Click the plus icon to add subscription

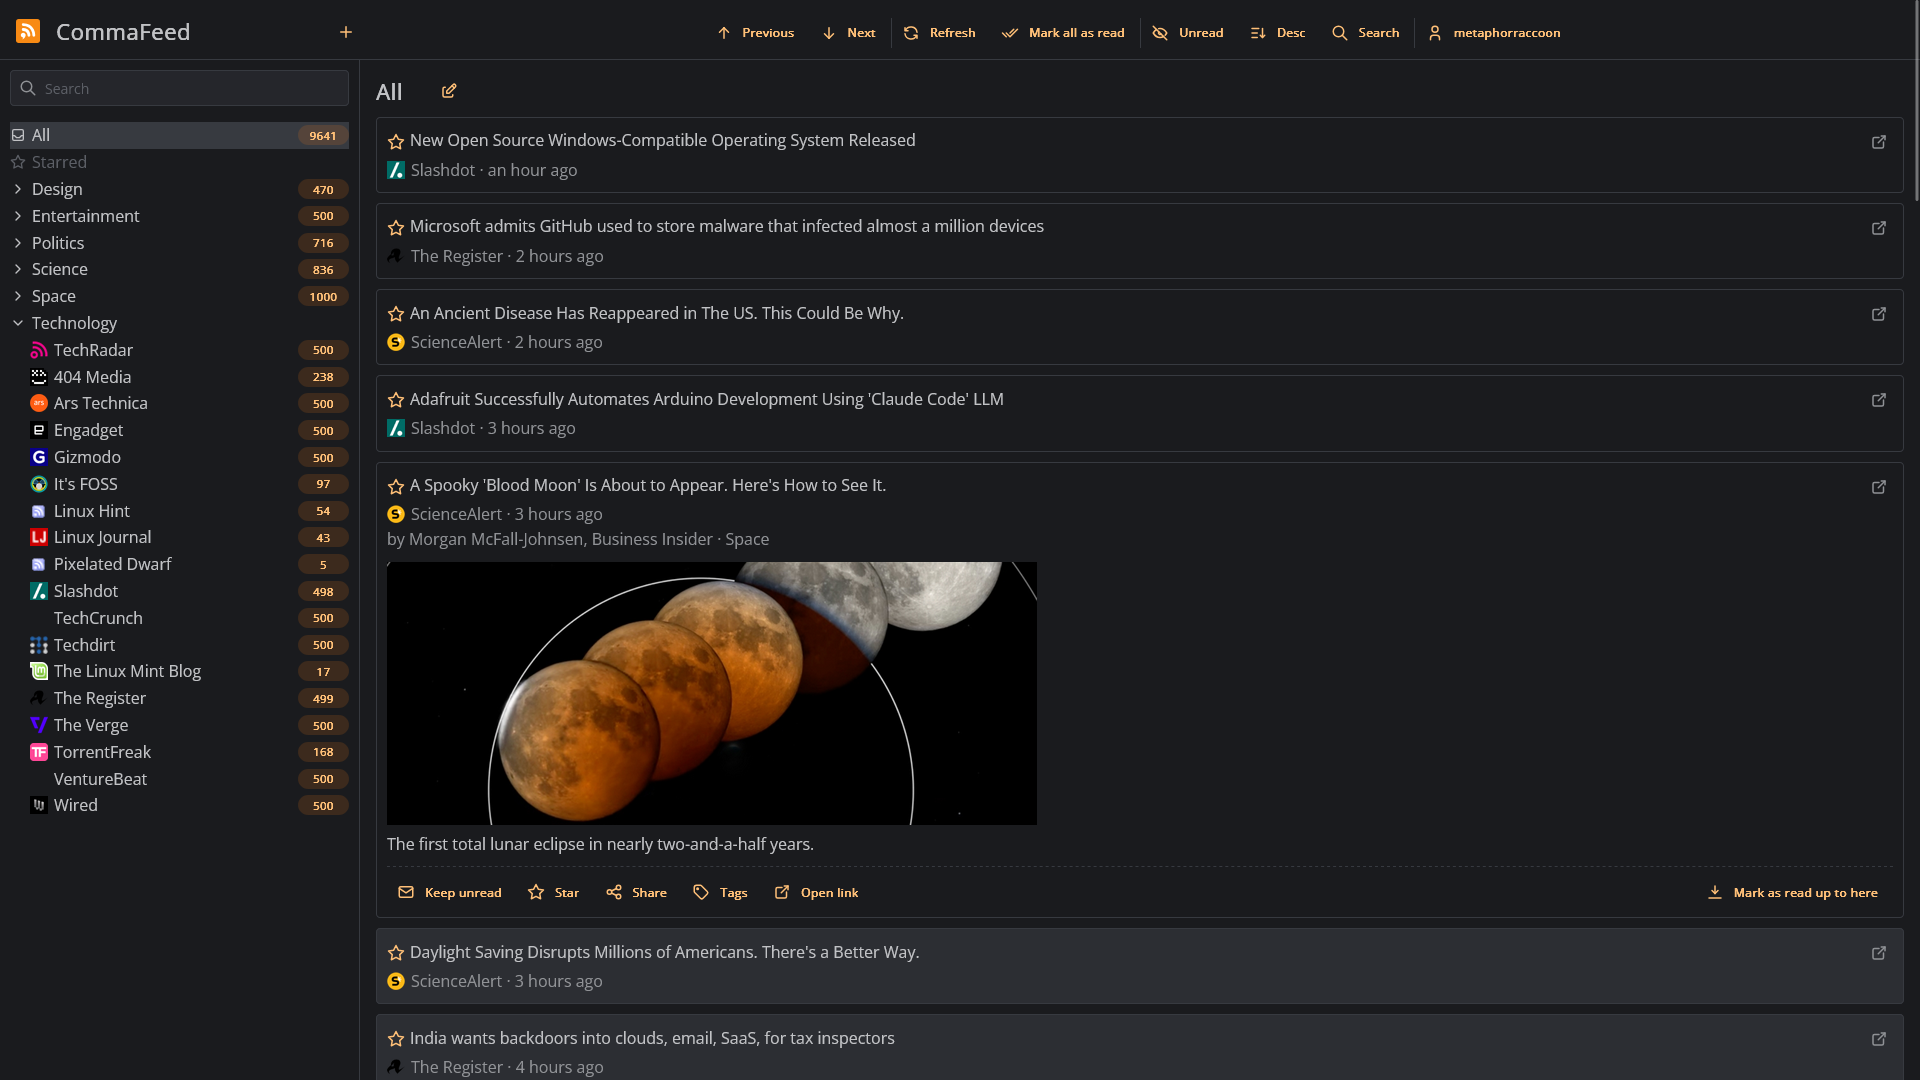pos(346,32)
